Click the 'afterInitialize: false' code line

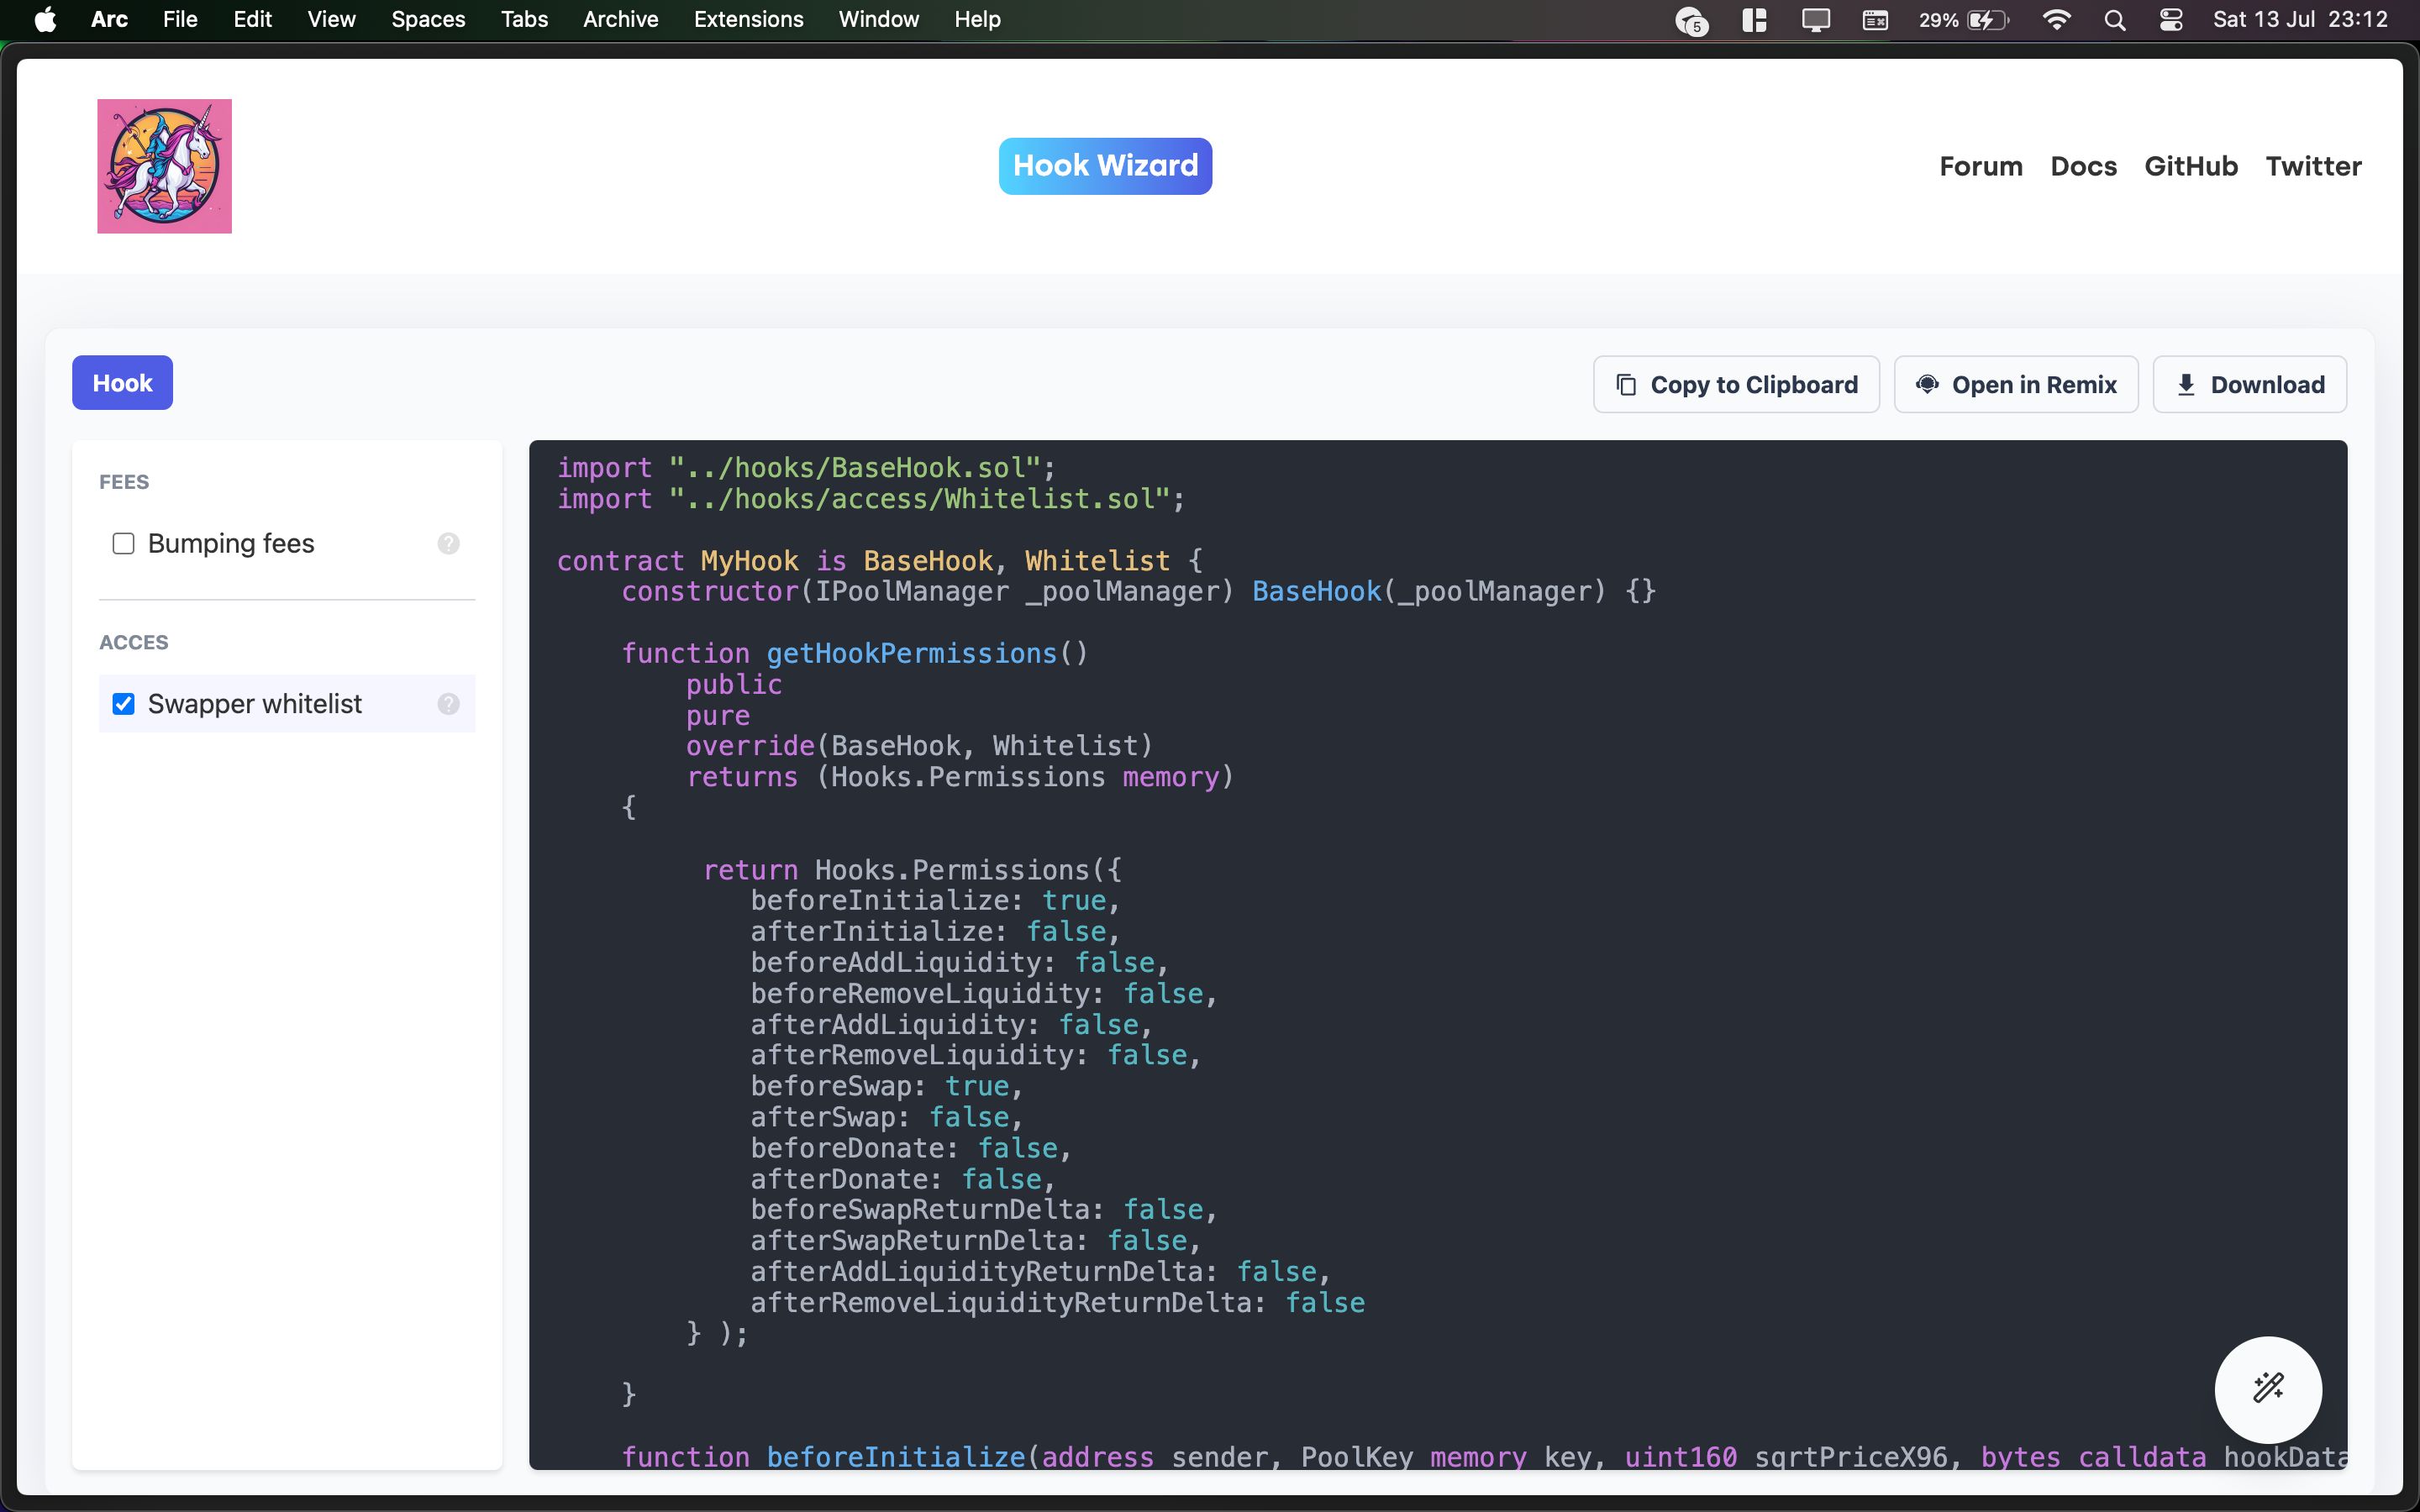coord(935,932)
